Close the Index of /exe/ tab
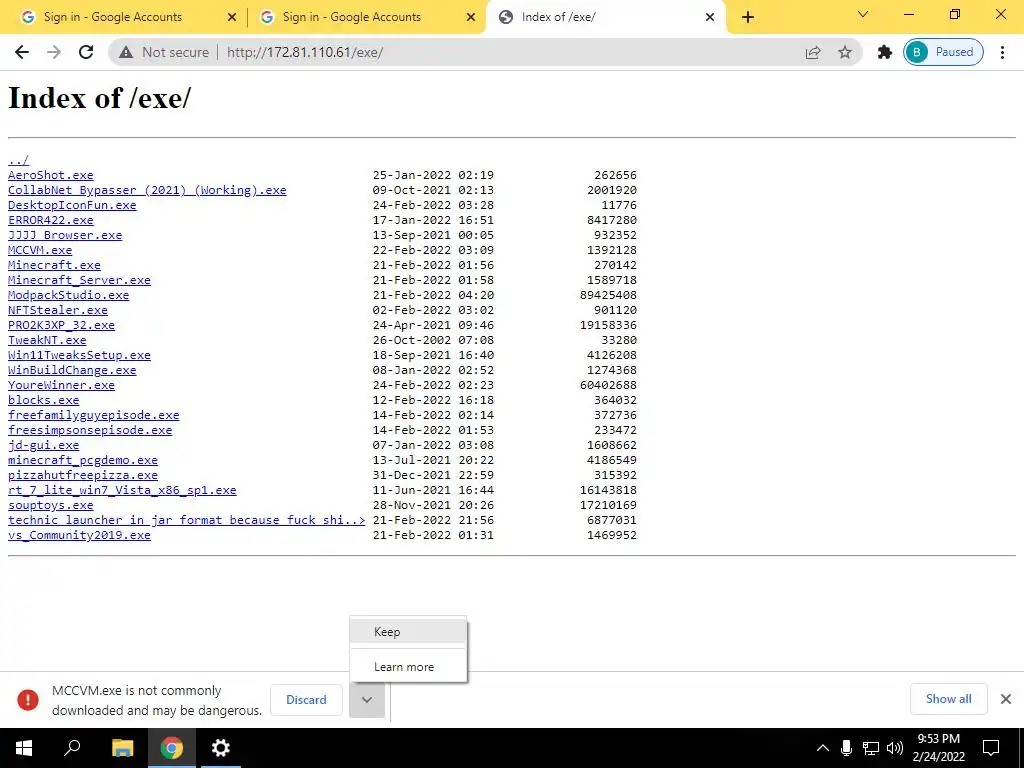The image size is (1024, 768). pos(710,18)
